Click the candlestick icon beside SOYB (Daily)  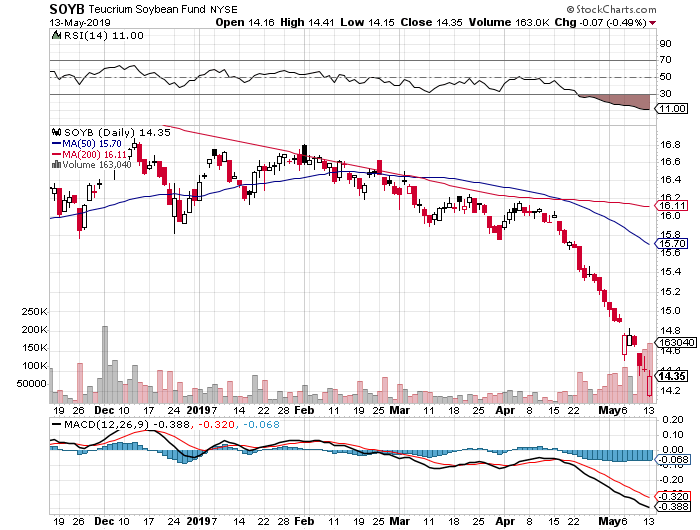coord(56,132)
